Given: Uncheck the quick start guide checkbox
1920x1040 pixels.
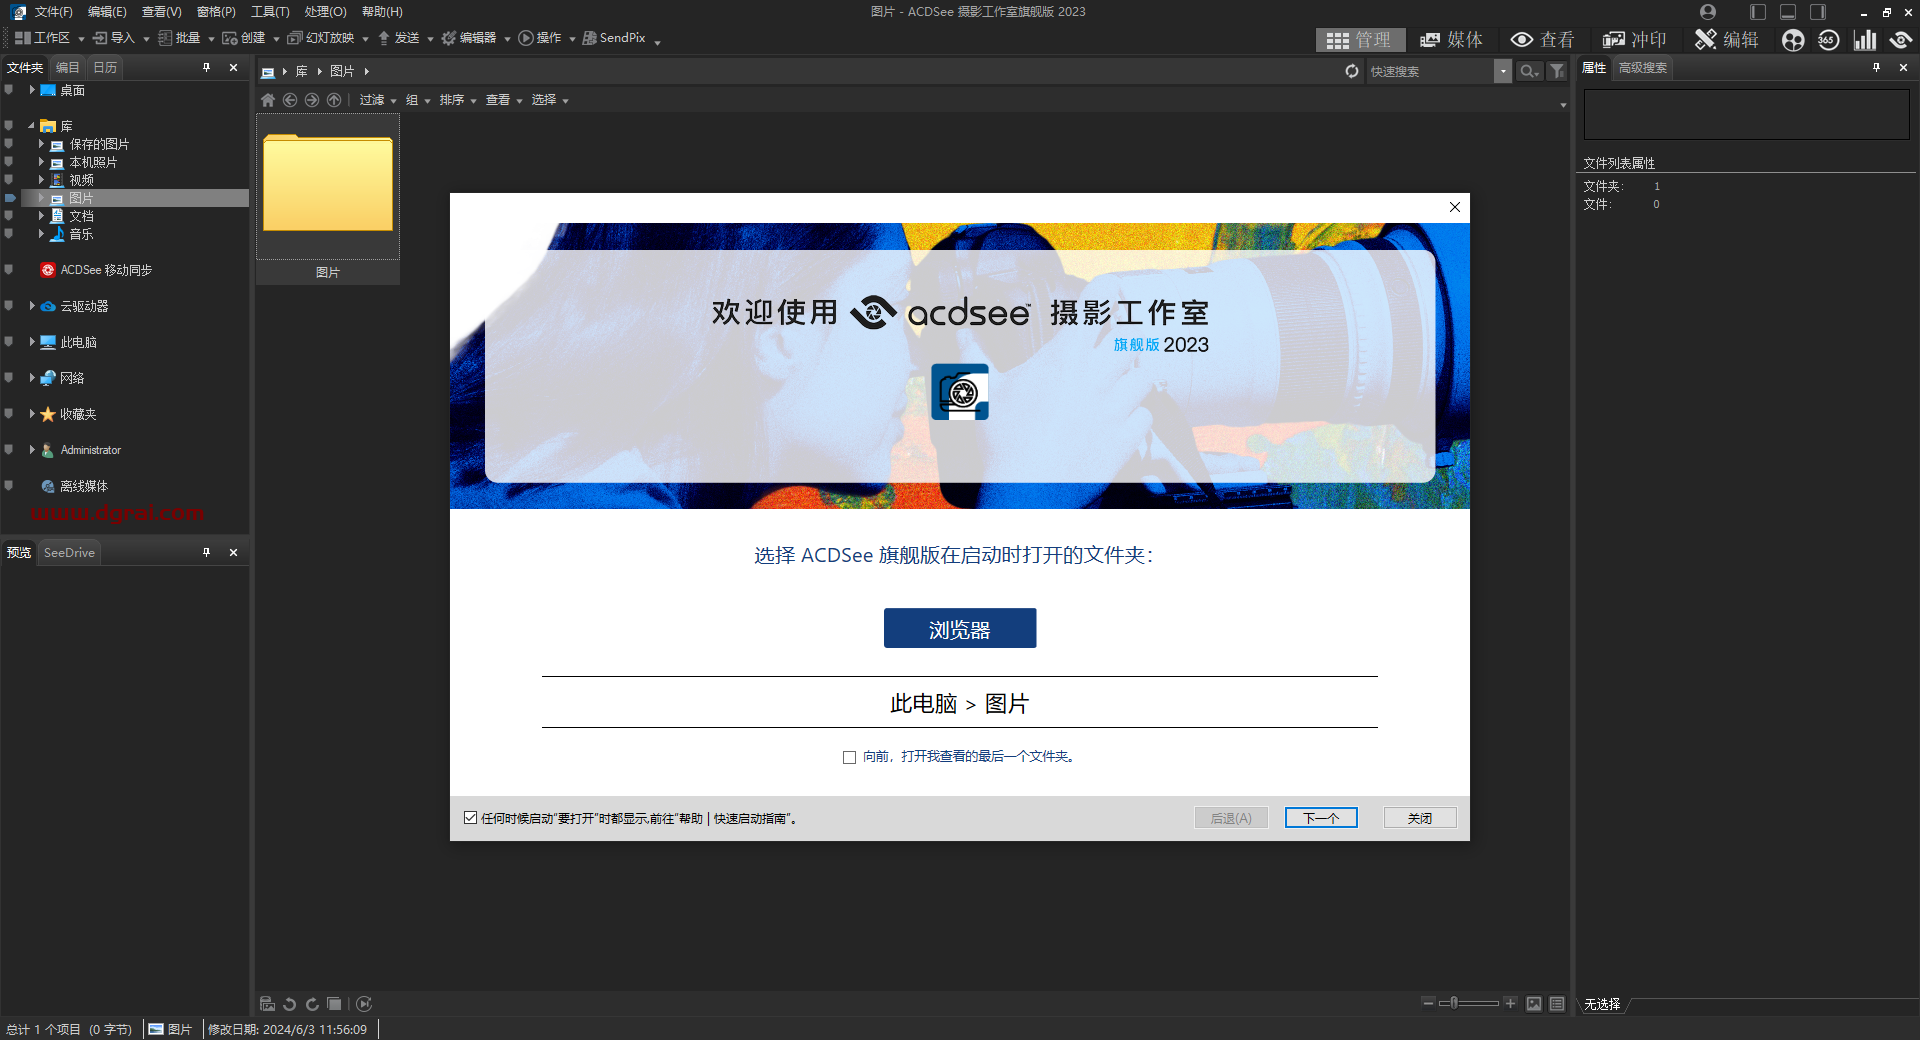Looking at the screenshot, I should click(x=470, y=818).
